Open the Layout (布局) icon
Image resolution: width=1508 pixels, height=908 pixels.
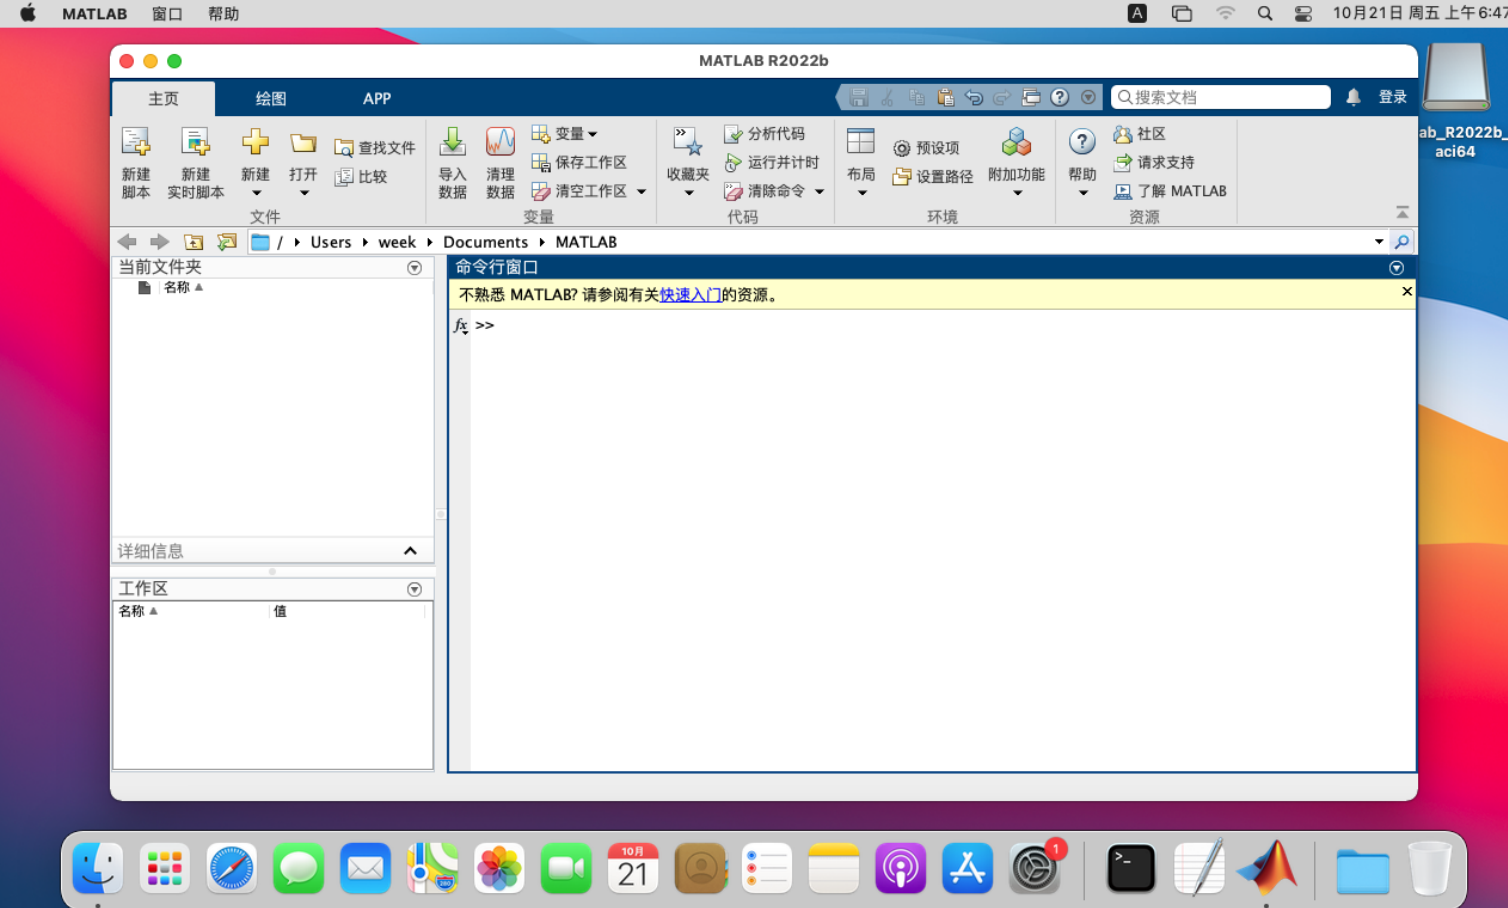[861, 143]
